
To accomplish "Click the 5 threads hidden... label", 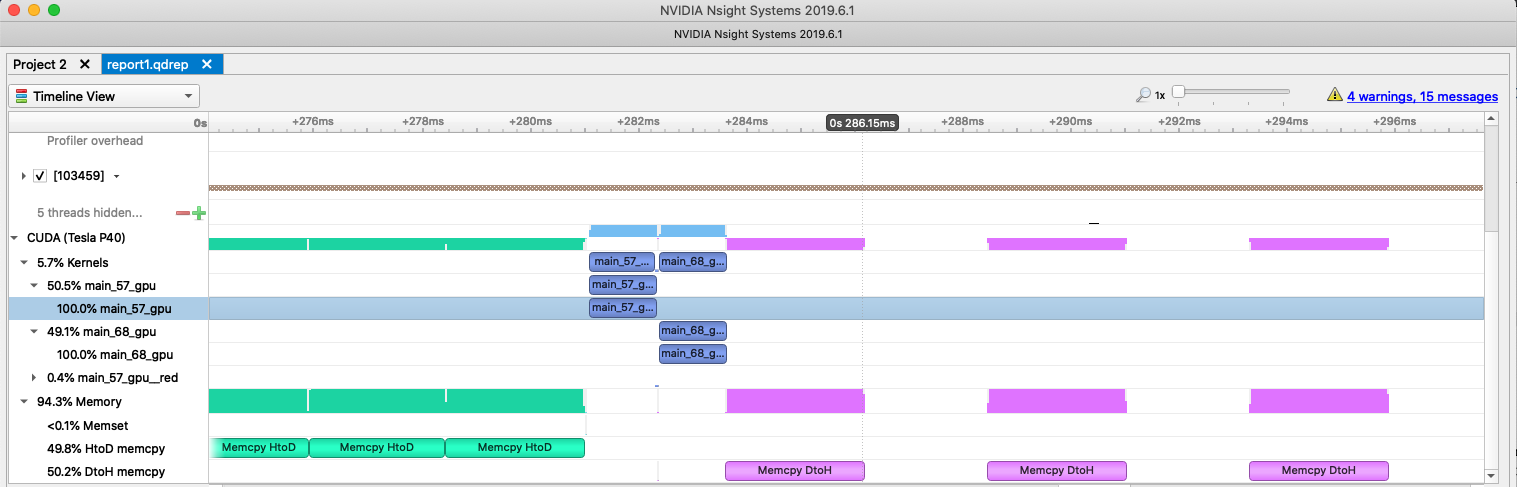I will point(90,213).
